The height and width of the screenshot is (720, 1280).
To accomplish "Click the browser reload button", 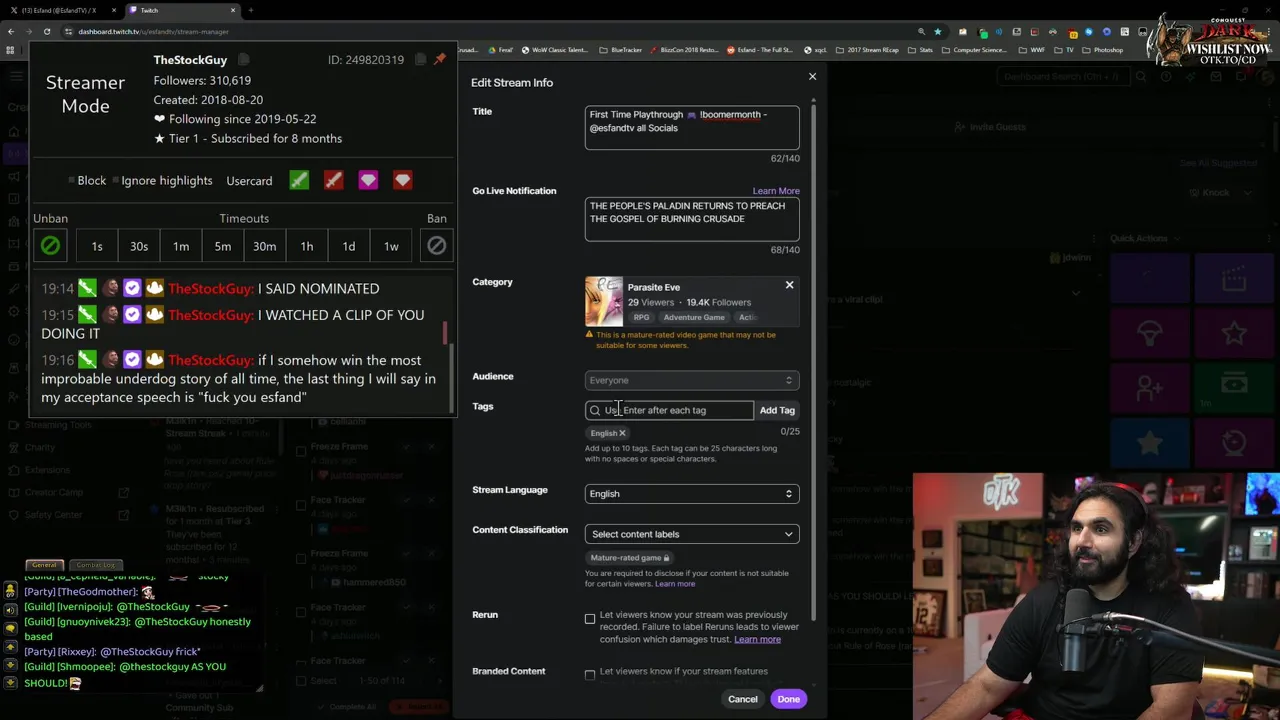I will pyautogui.click(x=47, y=31).
